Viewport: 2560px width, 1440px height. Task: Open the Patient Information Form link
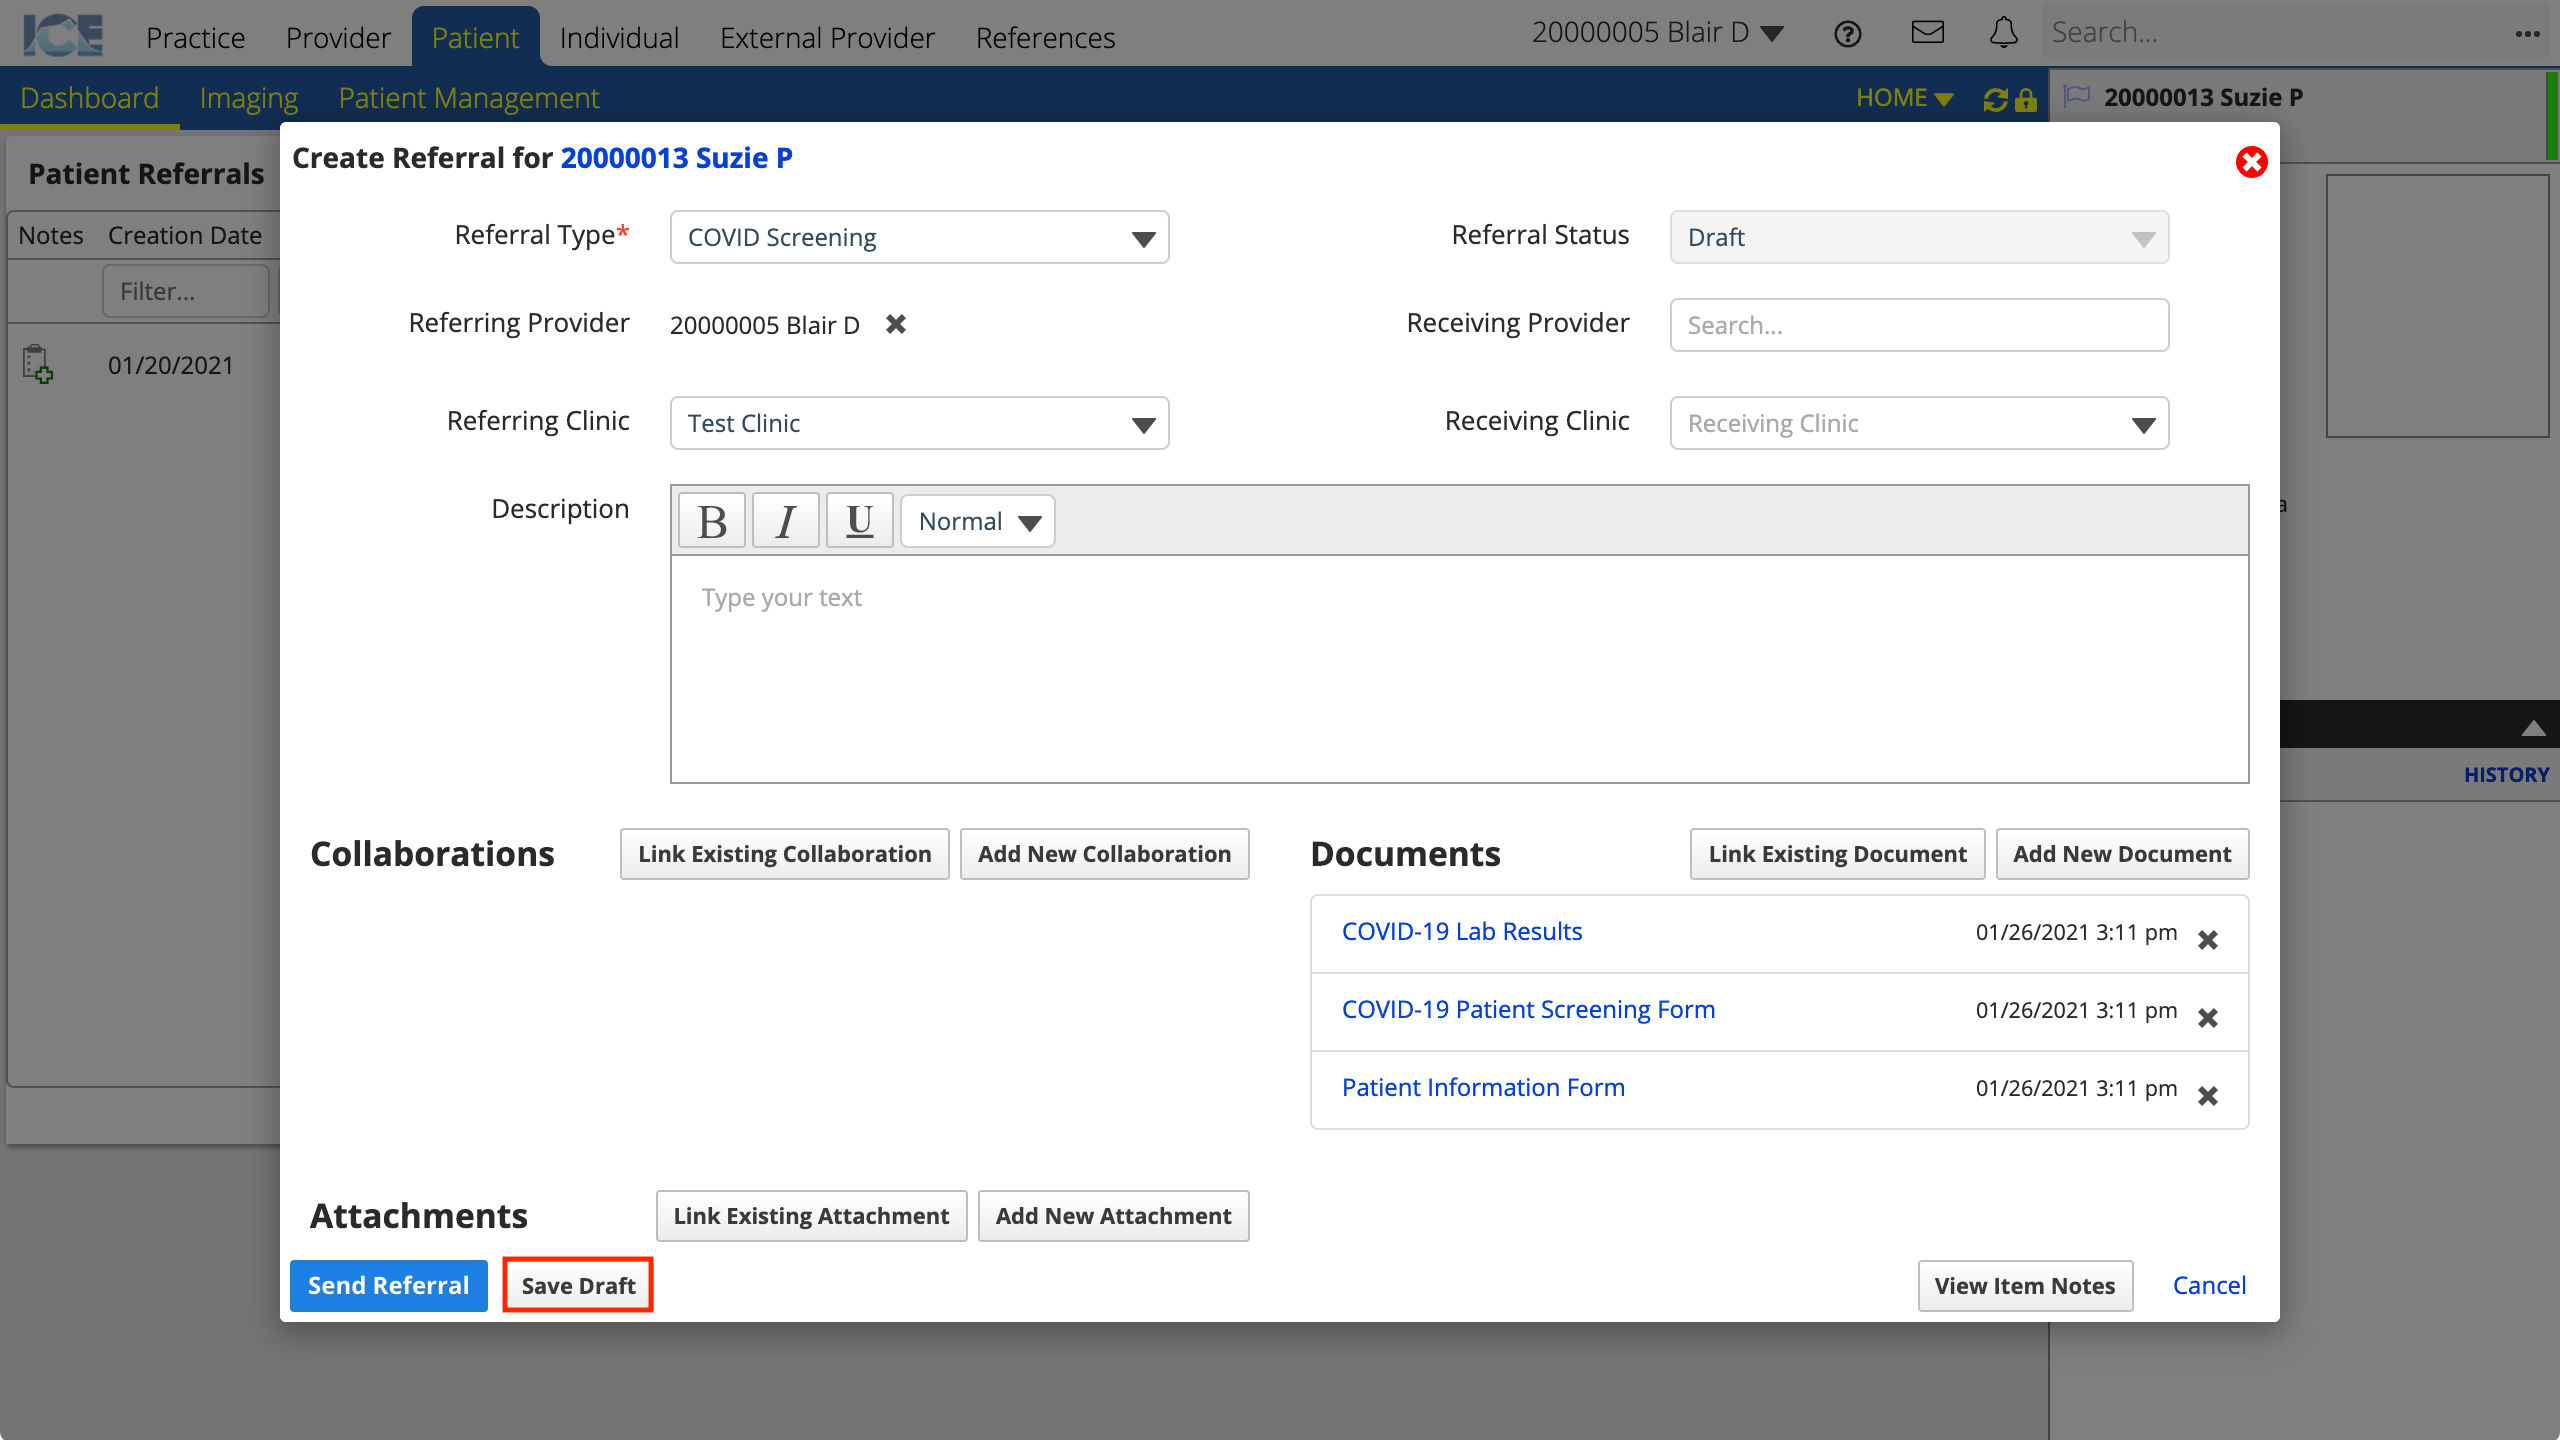tap(1483, 1087)
